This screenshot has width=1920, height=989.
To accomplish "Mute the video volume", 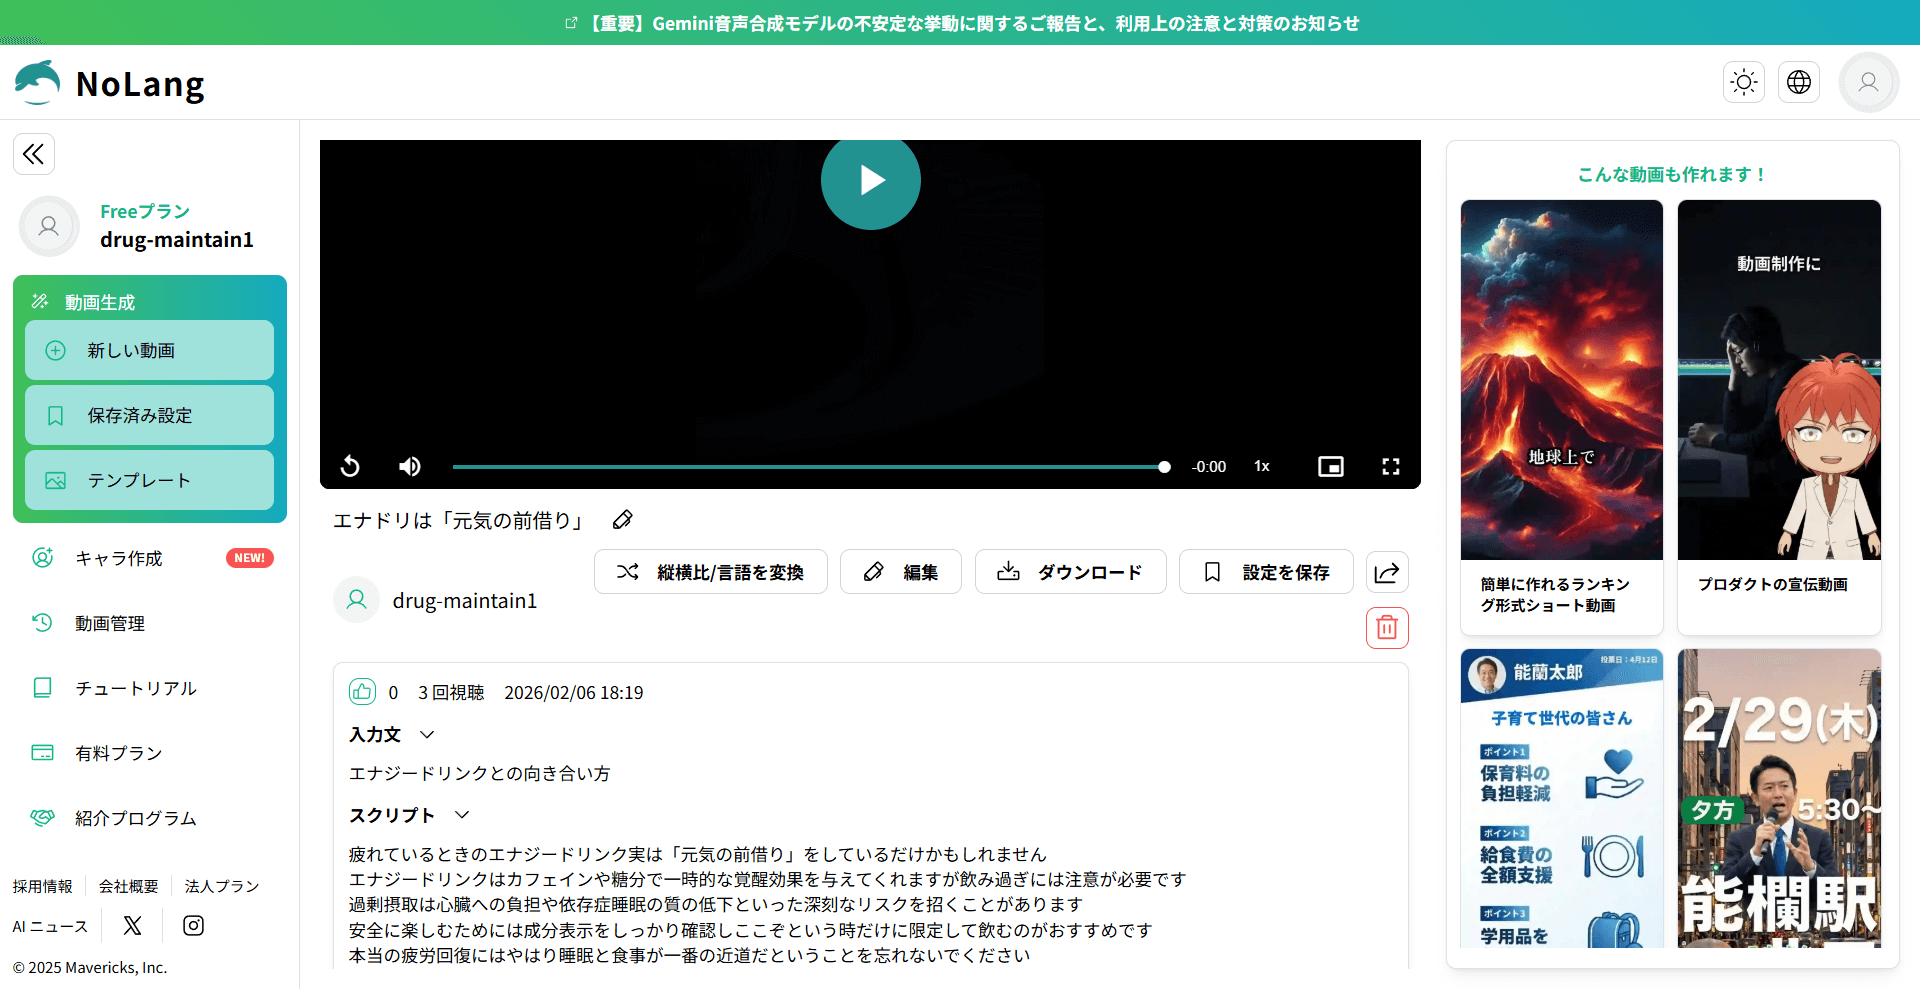I will tap(410, 466).
